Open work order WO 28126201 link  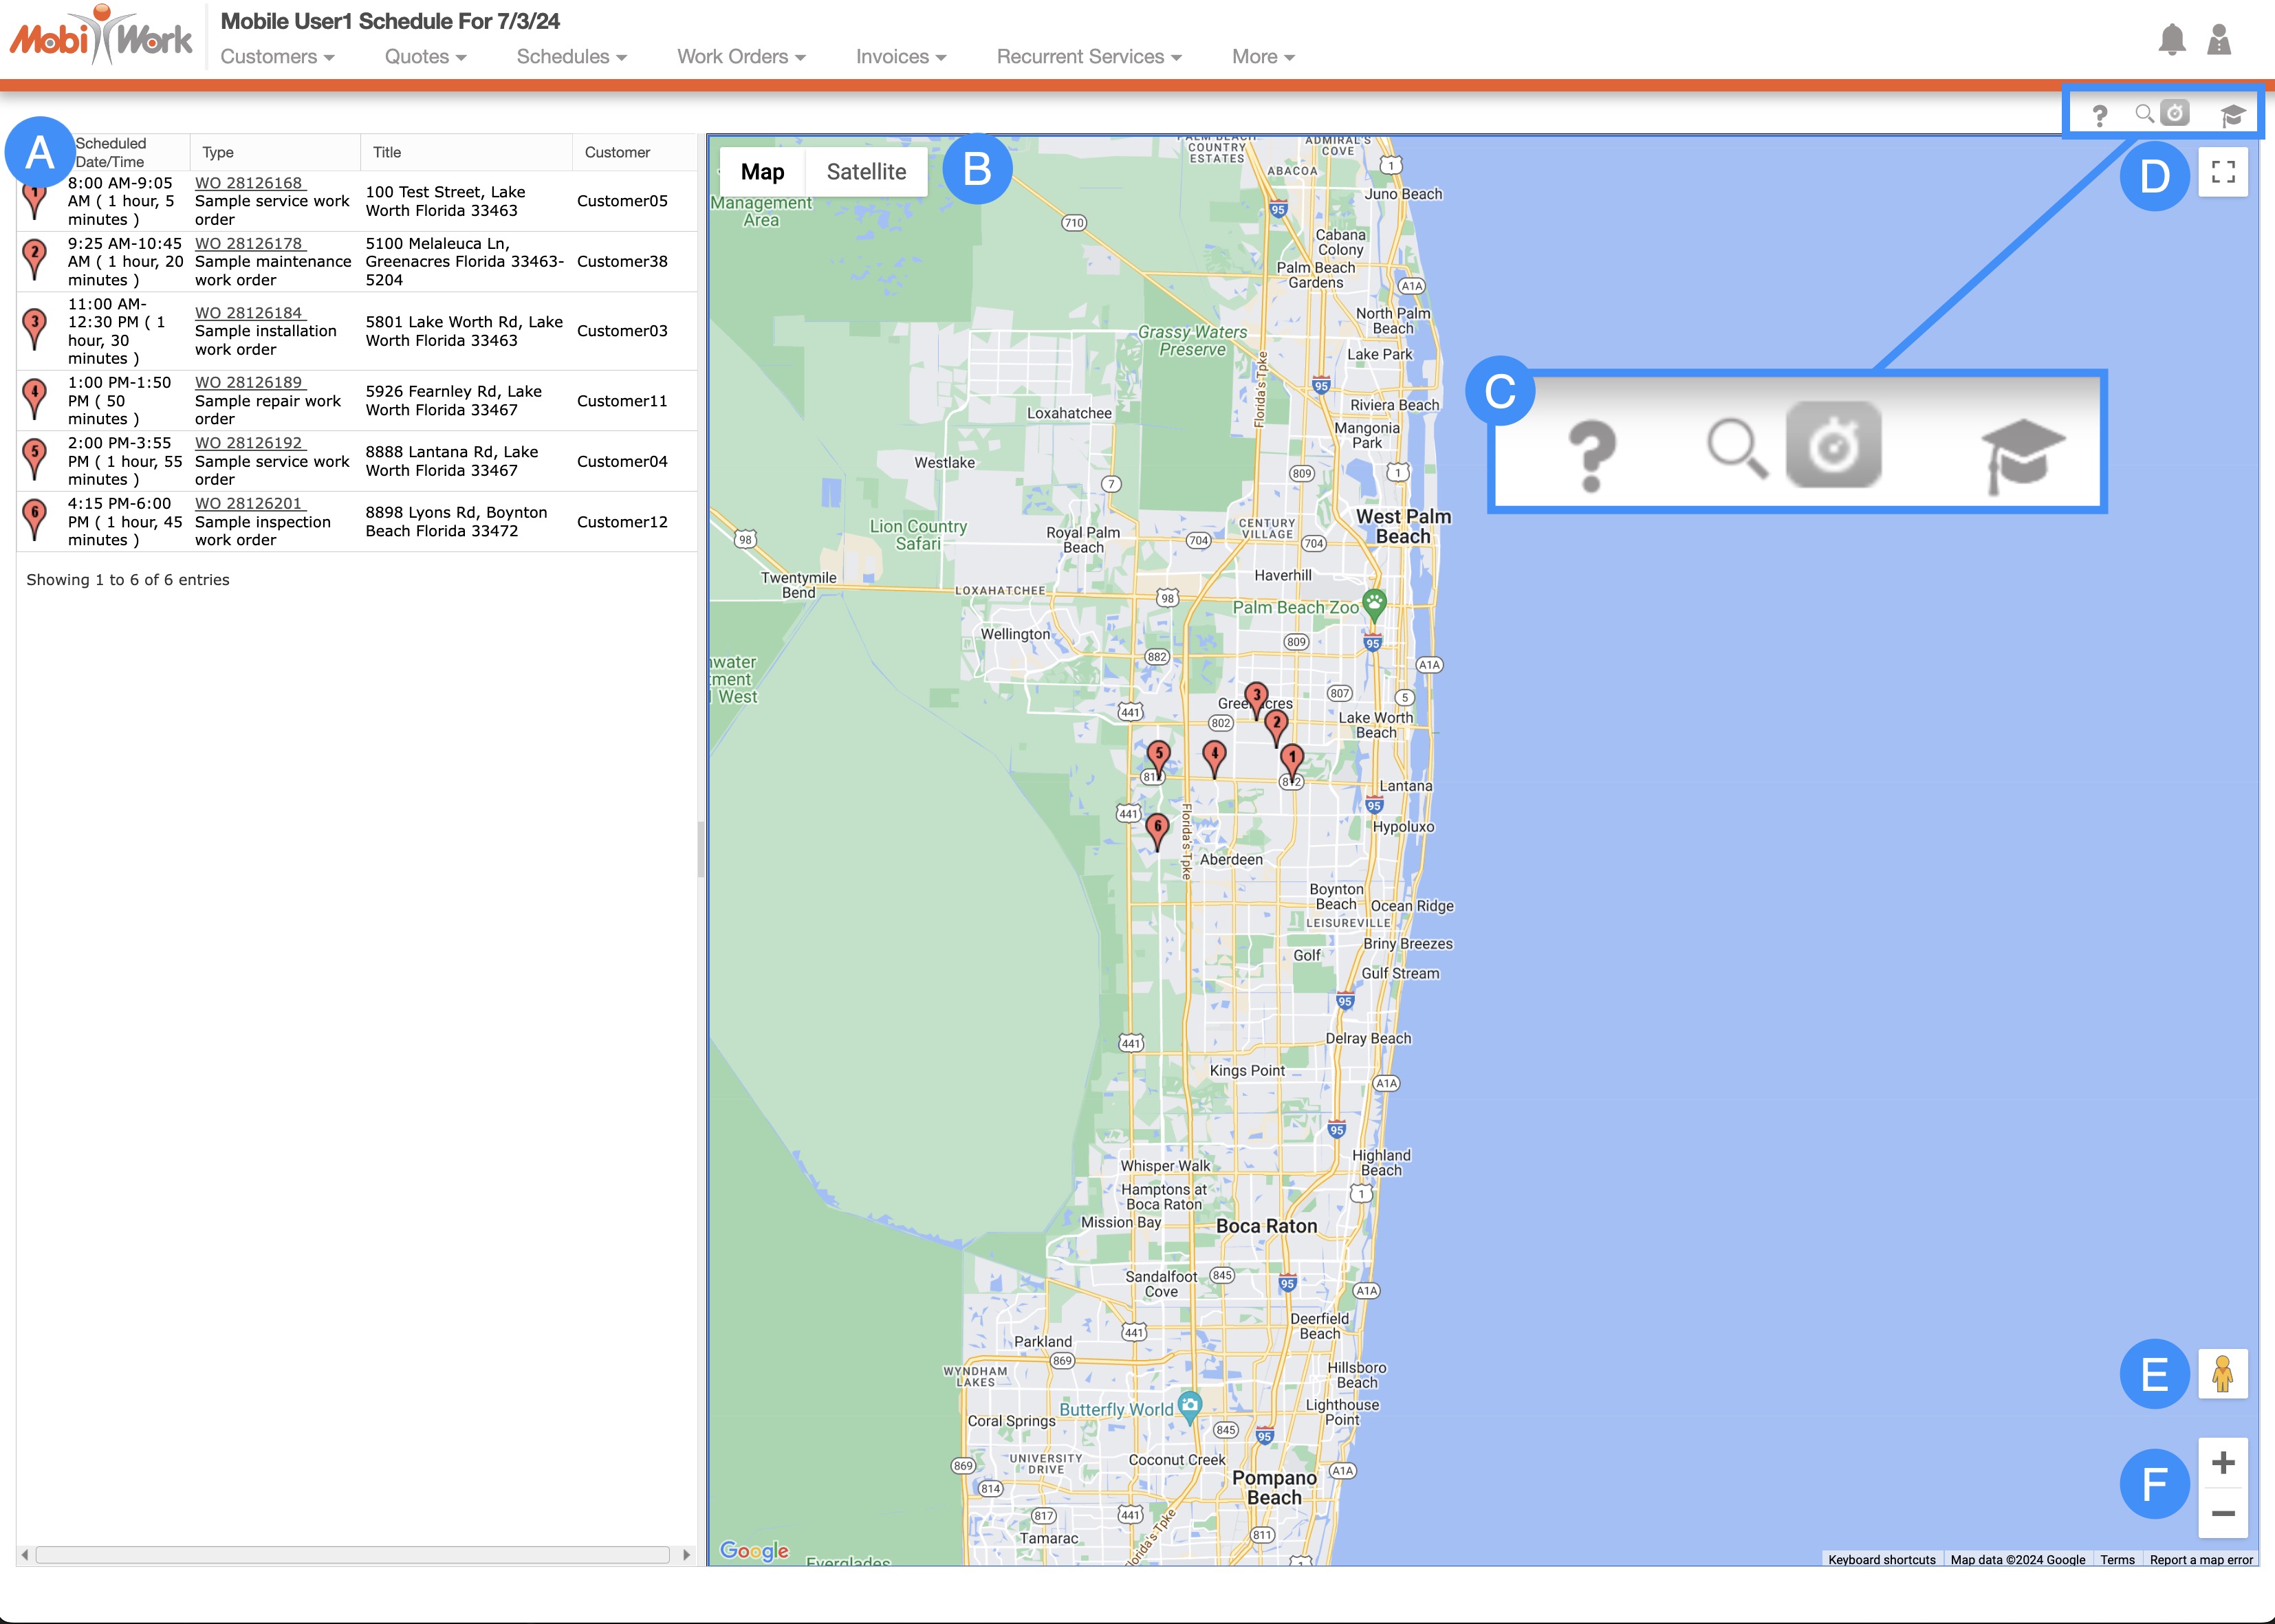point(249,503)
